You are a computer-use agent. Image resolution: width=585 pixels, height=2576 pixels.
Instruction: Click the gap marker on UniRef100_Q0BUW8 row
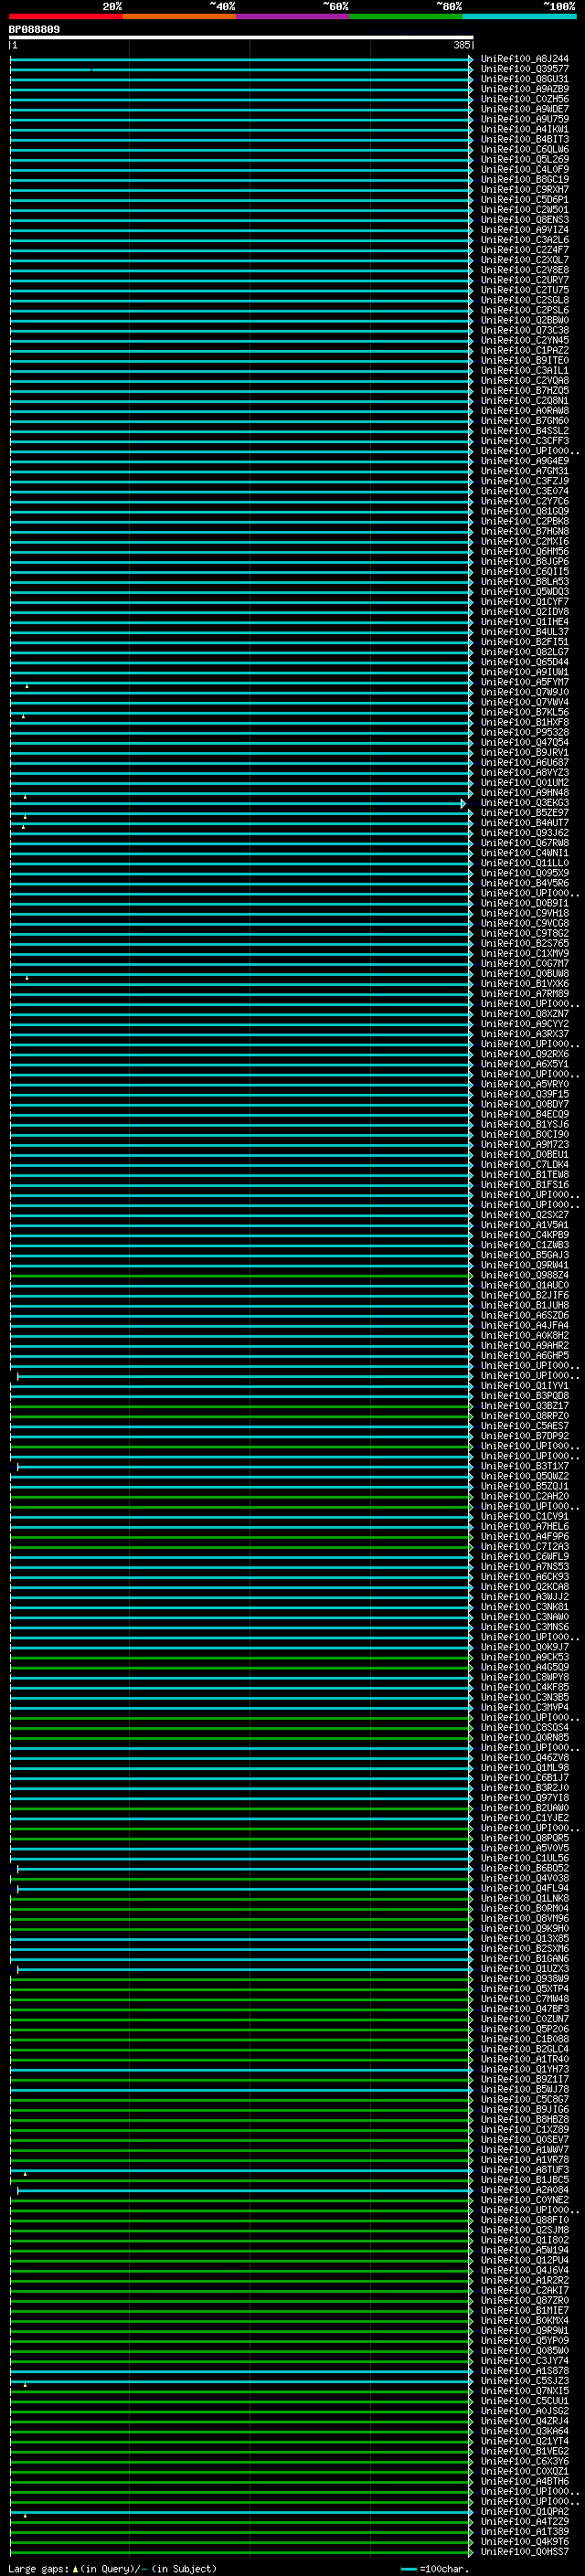point(27,977)
